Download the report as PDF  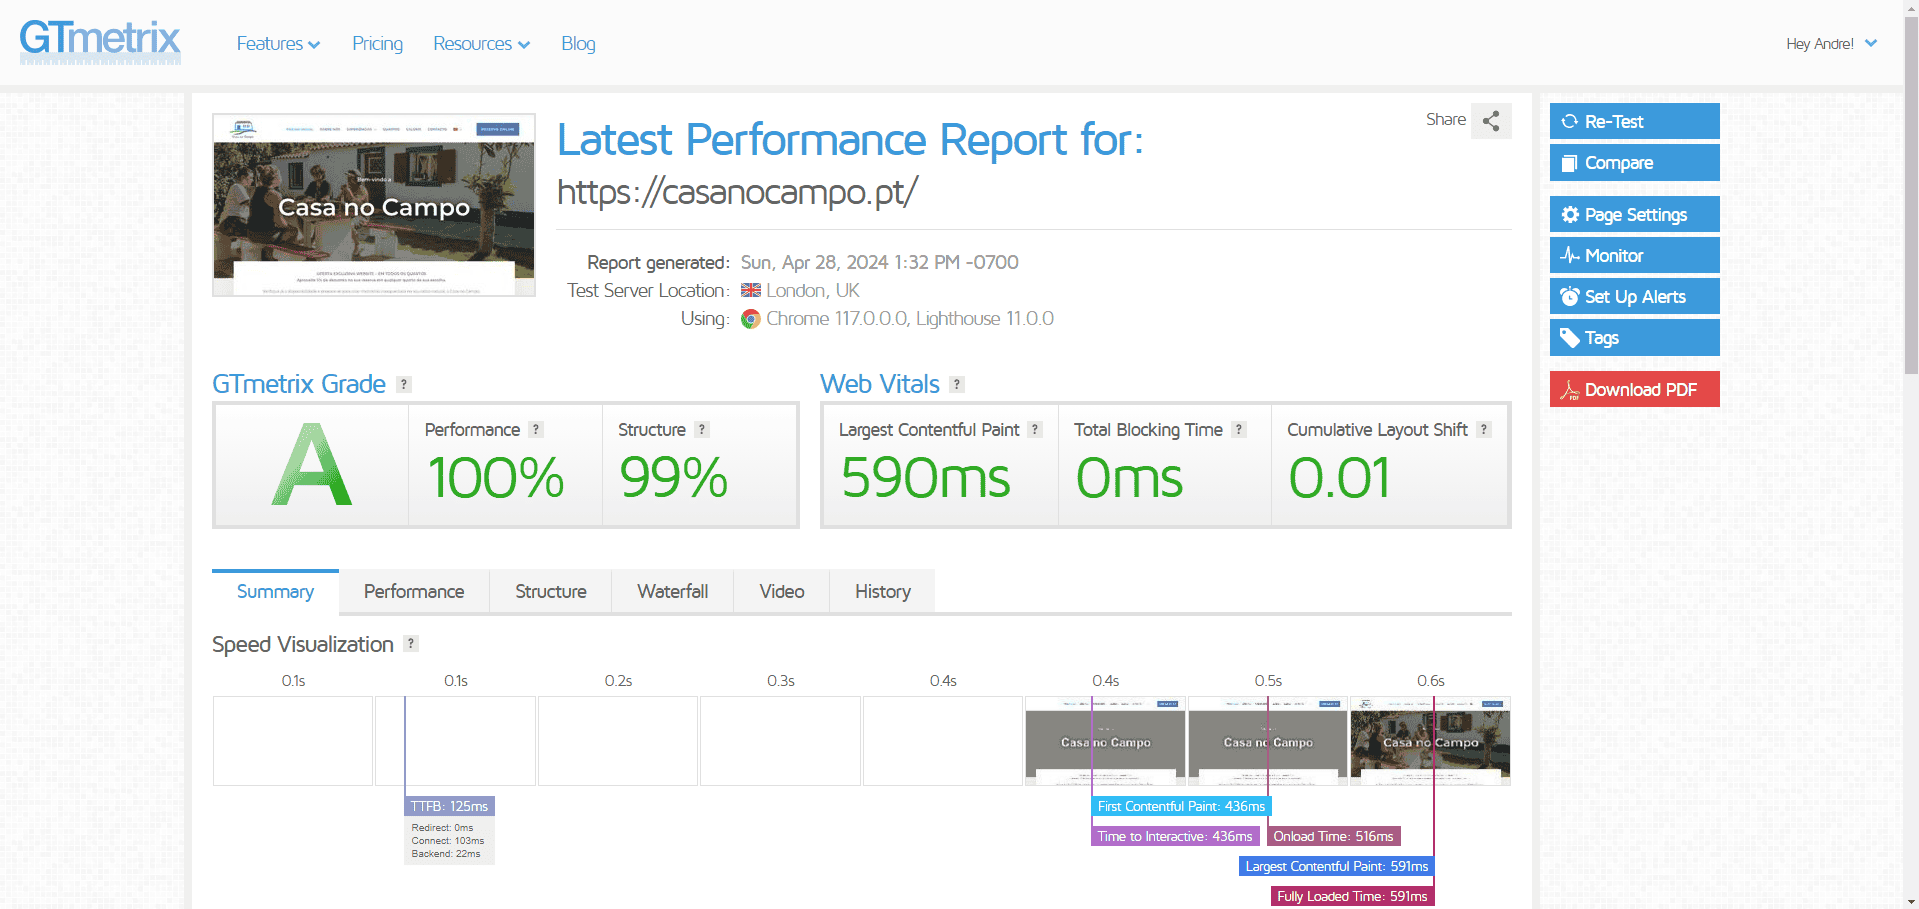pyautogui.click(x=1634, y=390)
